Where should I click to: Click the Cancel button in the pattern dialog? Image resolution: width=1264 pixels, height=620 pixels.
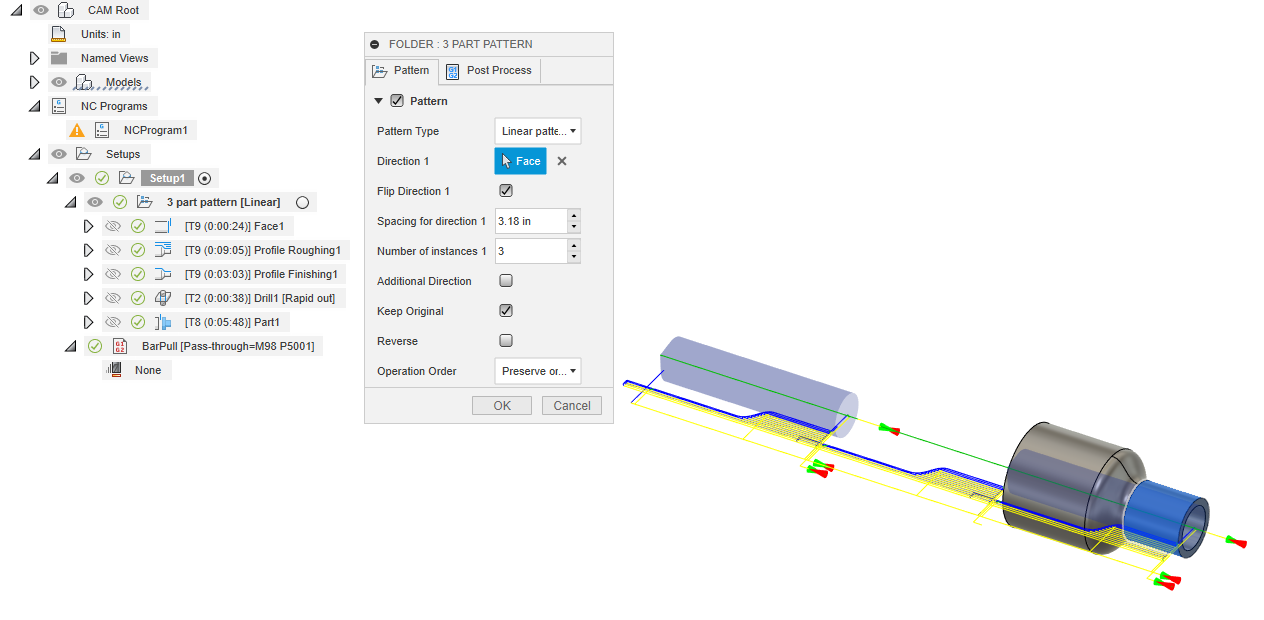(571, 405)
